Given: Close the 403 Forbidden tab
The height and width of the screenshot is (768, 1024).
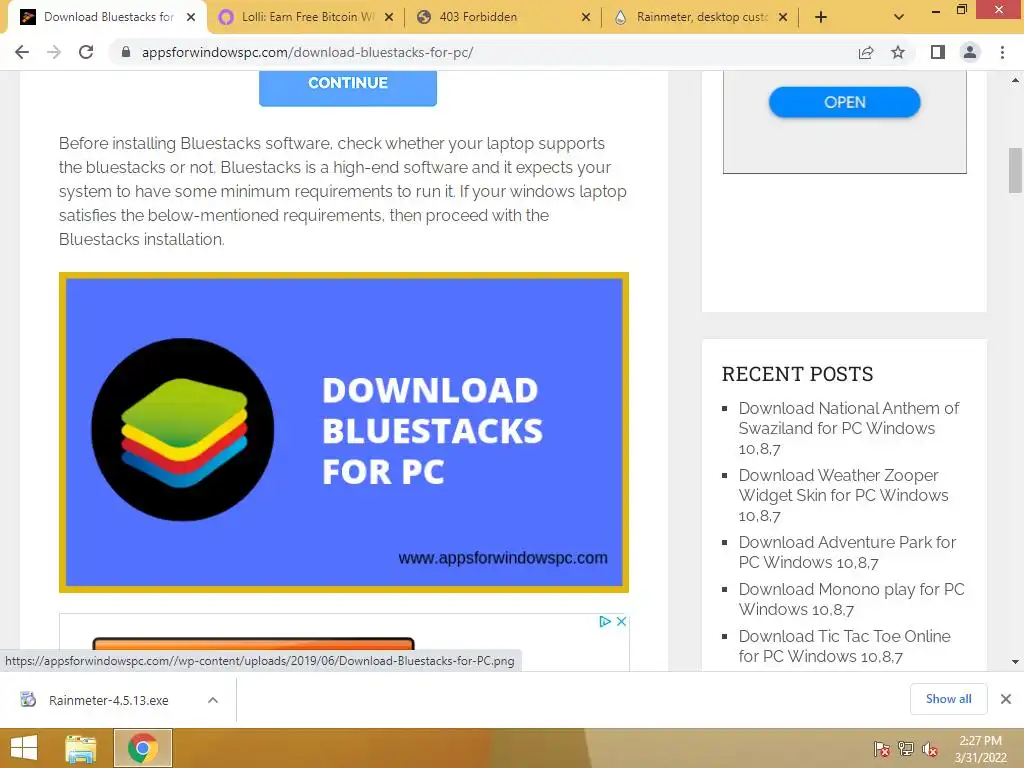Looking at the screenshot, I should [x=586, y=18].
